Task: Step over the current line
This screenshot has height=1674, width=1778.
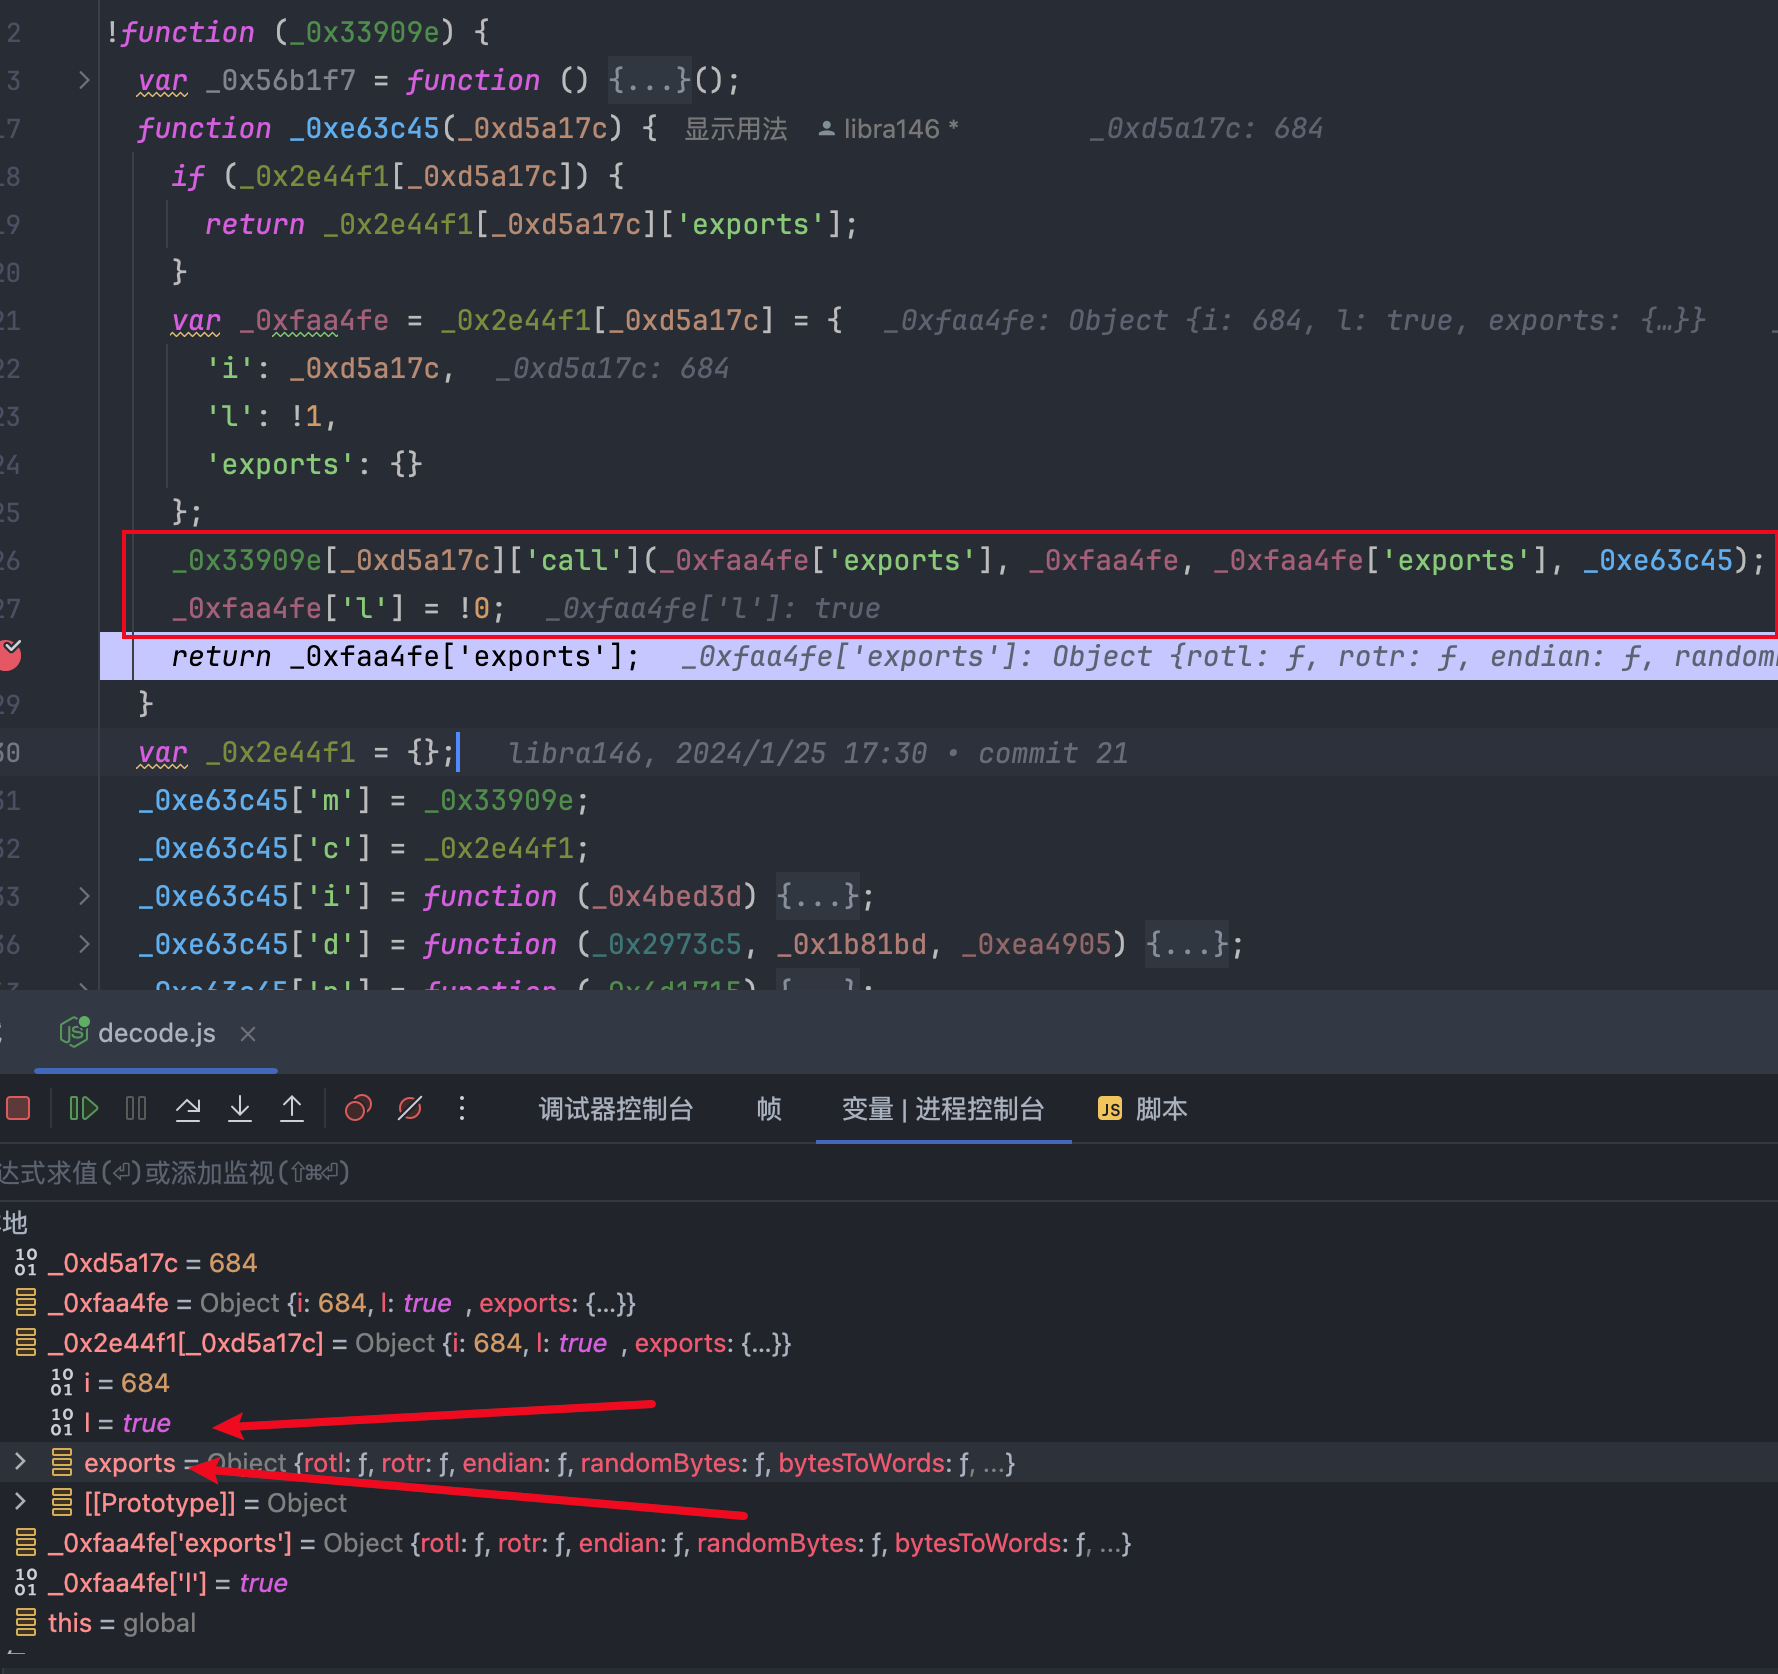Action: 188,1108
